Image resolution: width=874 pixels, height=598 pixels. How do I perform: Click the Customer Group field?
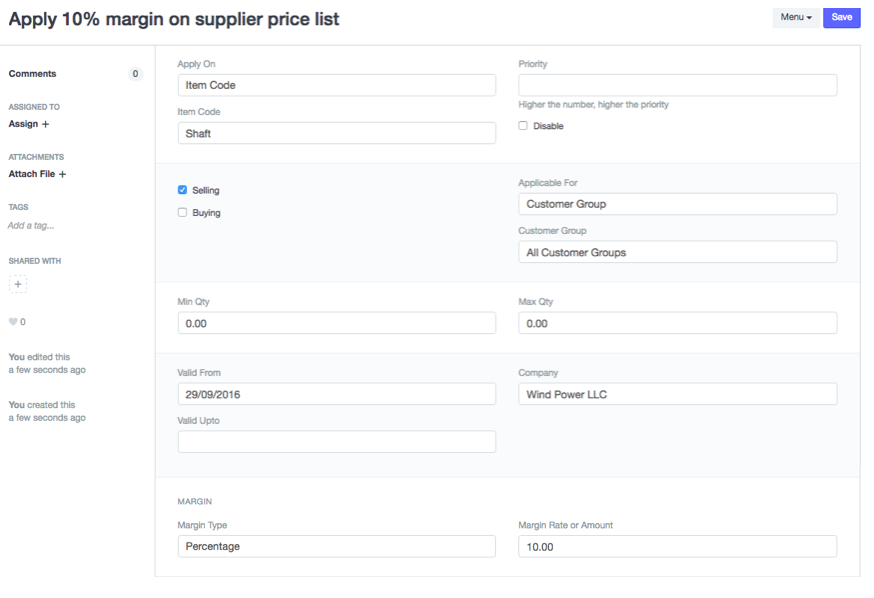tap(677, 252)
